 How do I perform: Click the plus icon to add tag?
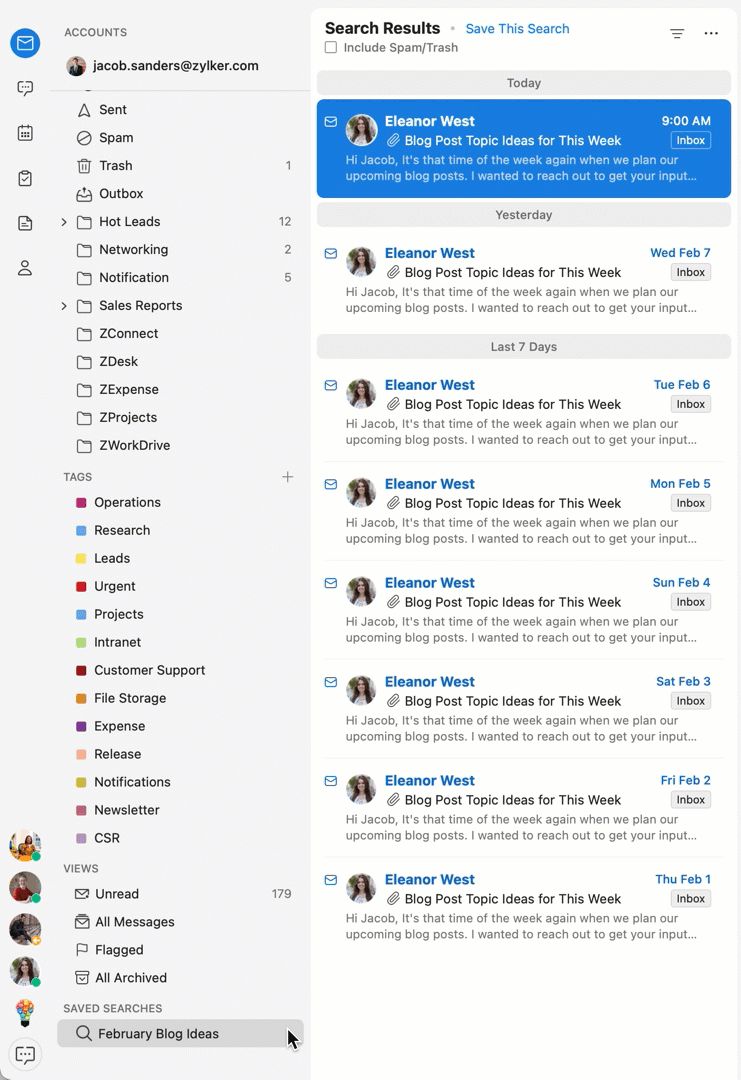288,477
